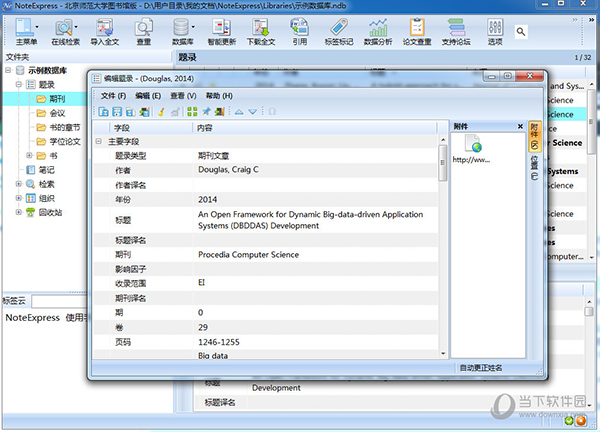The width and height of the screenshot is (600, 432).
Task: Switch to the 位置 side tab
Action: pyautogui.click(x=535, y=168)
